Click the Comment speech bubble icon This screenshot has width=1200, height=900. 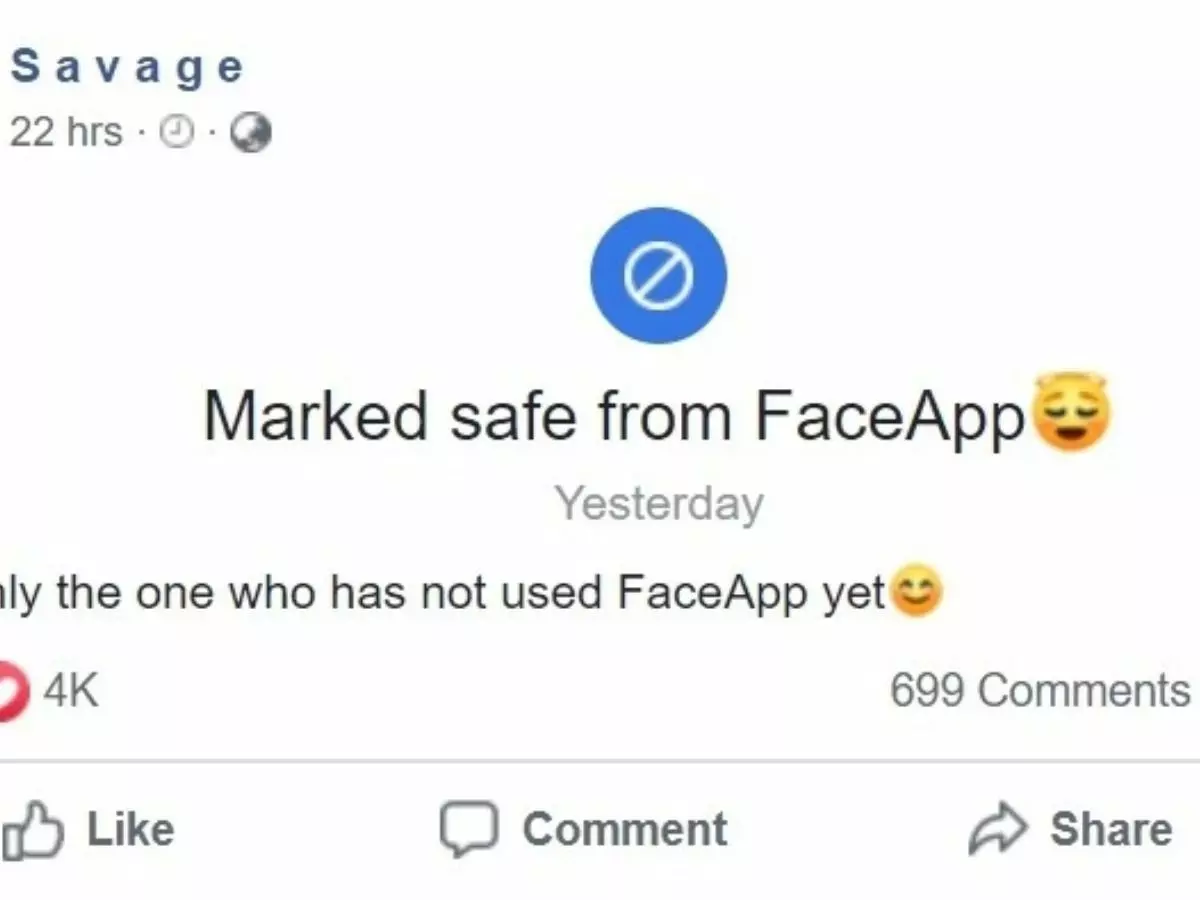click(x=470, y=826)
